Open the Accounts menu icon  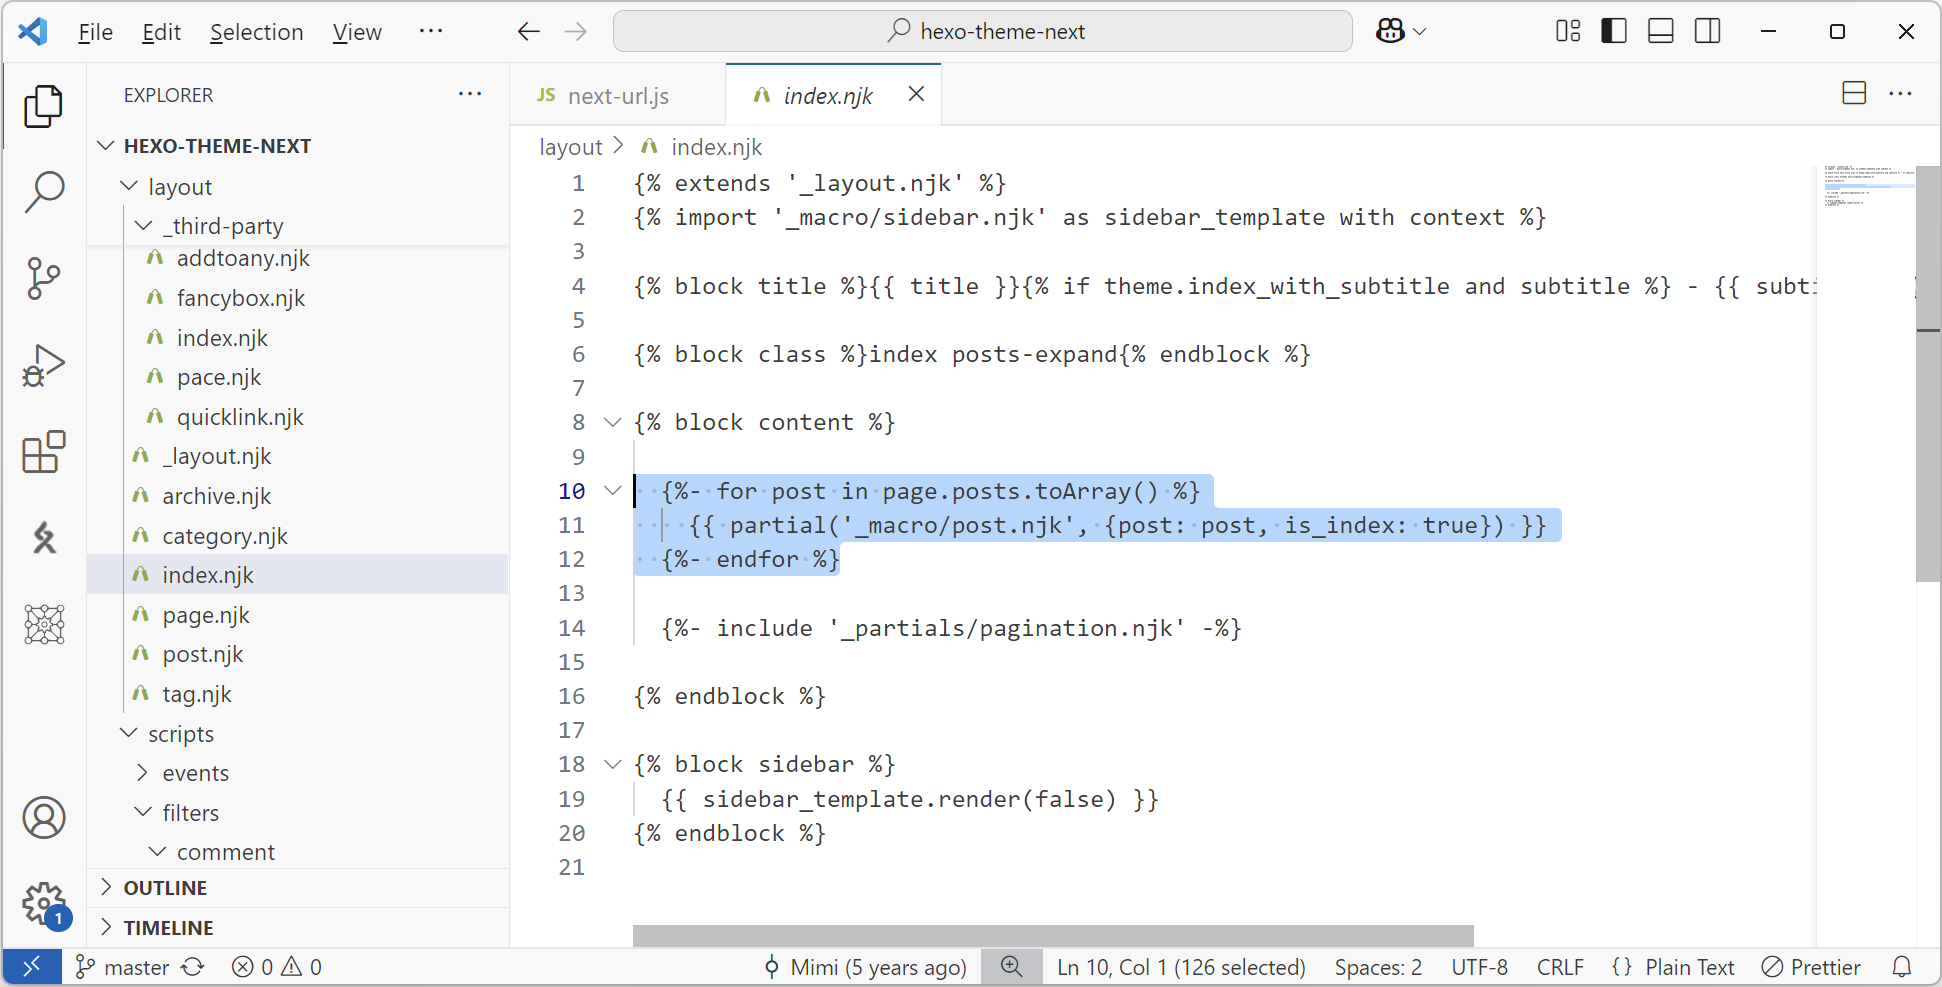click(x=44, y=818)
